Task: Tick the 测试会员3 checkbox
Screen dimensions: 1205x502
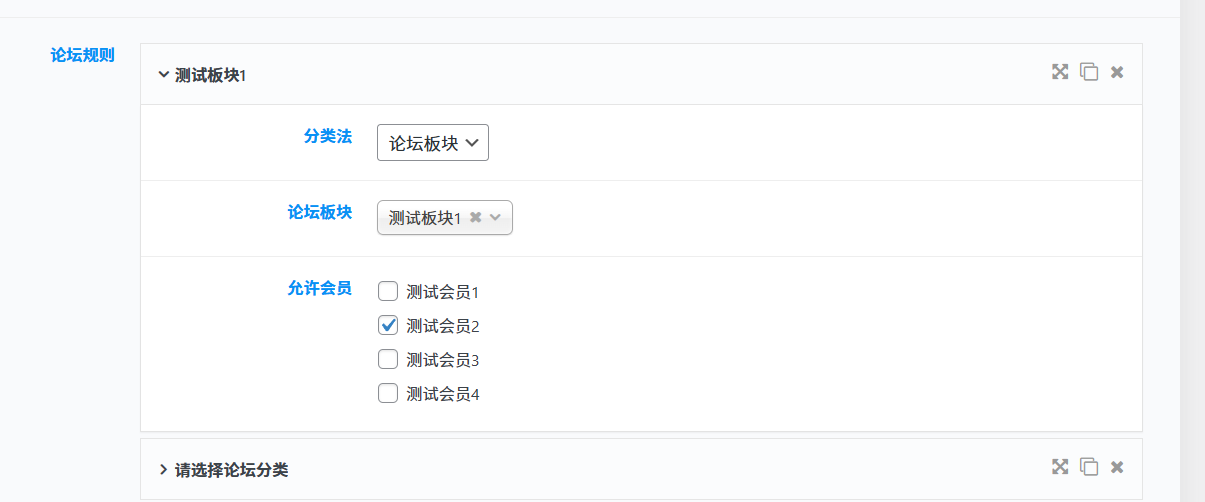Action: coord(388,359)
